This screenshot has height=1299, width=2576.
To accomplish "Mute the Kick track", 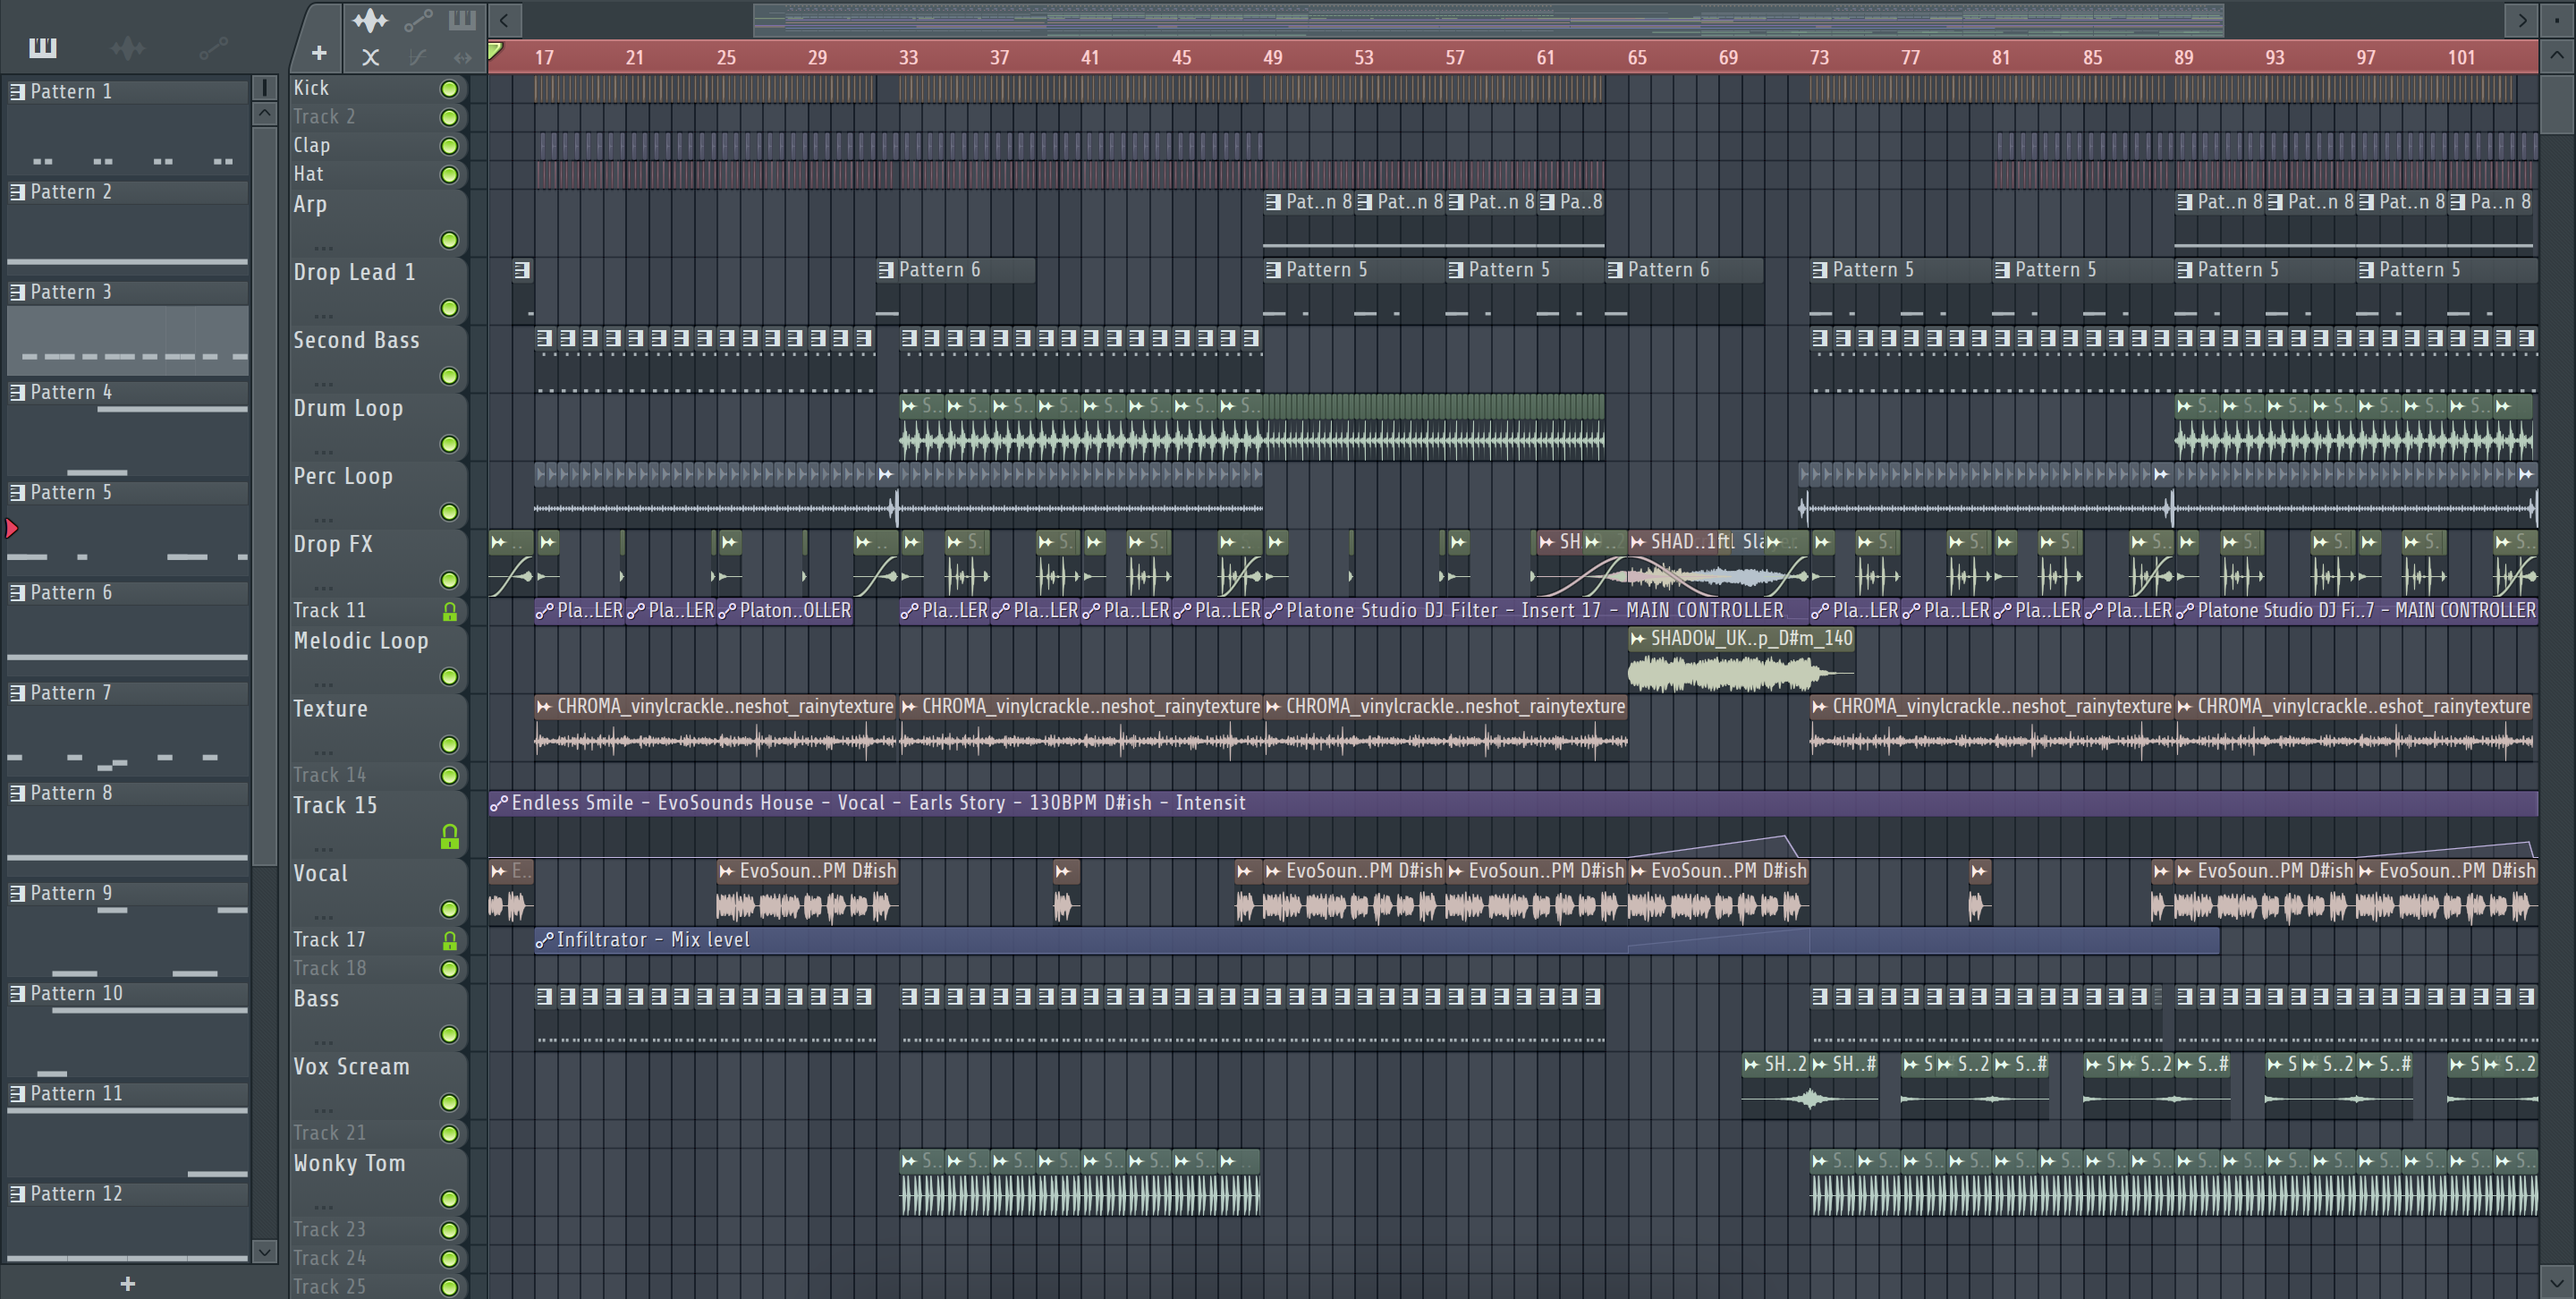I will click(449, 89).
